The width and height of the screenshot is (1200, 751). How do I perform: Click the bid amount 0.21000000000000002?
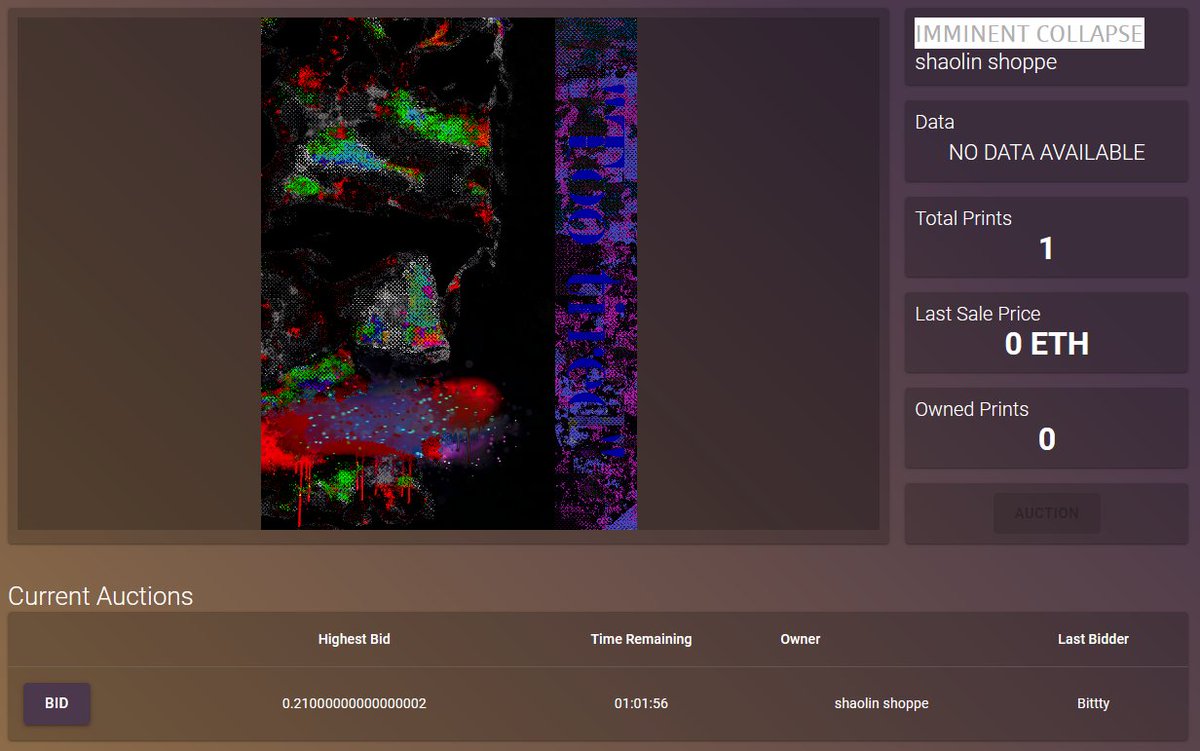[354, 703]
